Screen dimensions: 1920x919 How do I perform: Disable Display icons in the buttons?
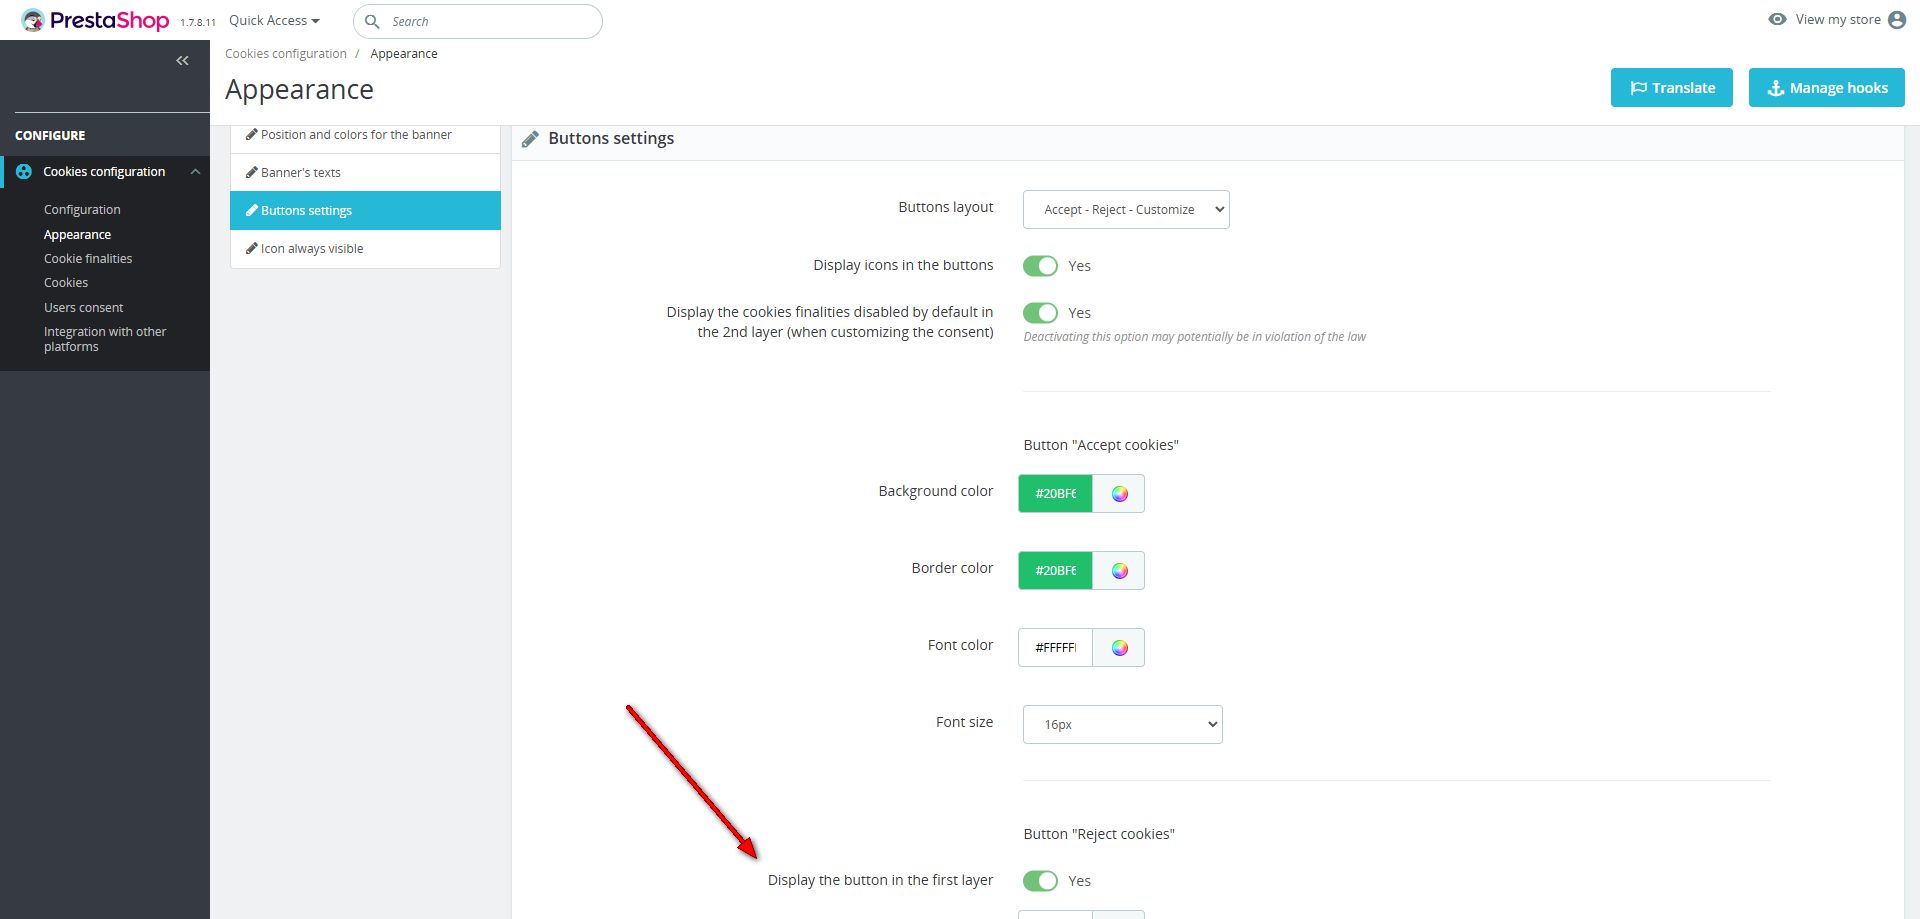click(x=1040, y=266)
